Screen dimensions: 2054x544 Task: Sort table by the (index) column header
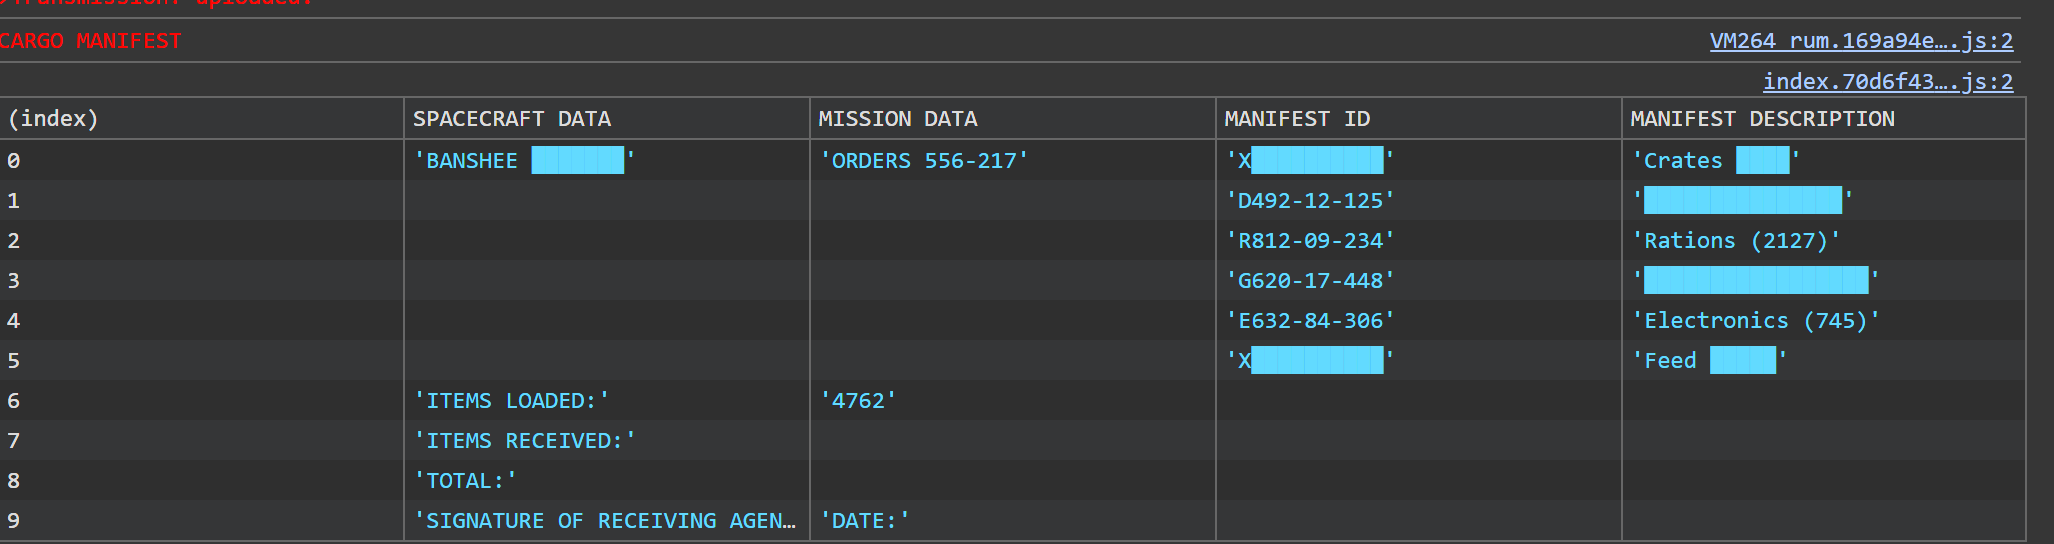coord(202,118)
